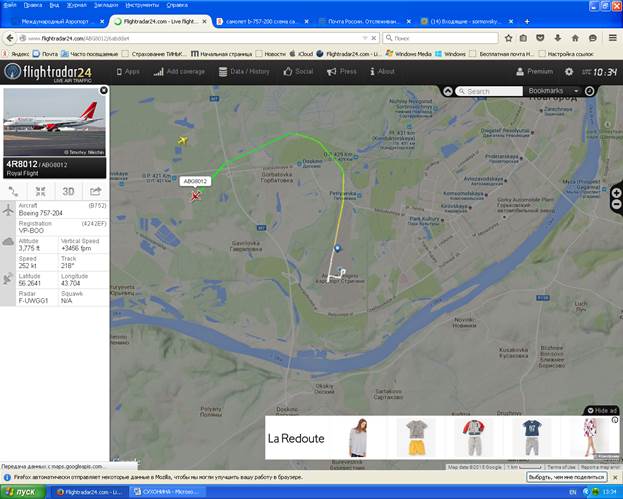Expand the Bookmarks dropdown on map

553,91
